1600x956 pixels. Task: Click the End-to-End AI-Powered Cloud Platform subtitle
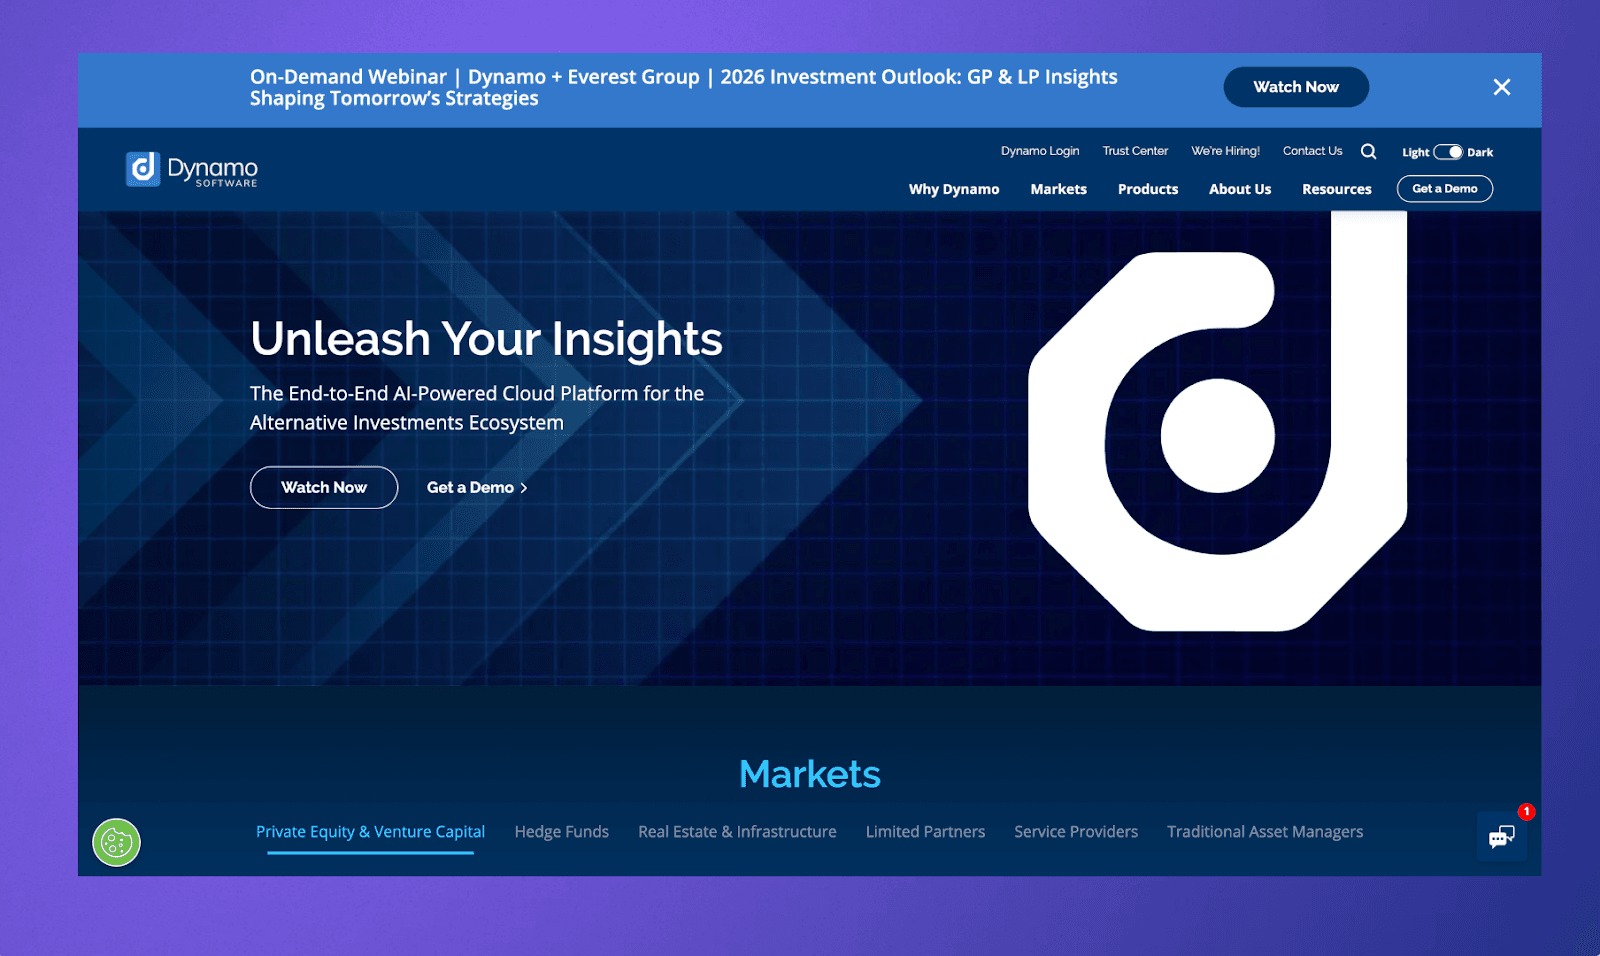[x=477, y=408]
